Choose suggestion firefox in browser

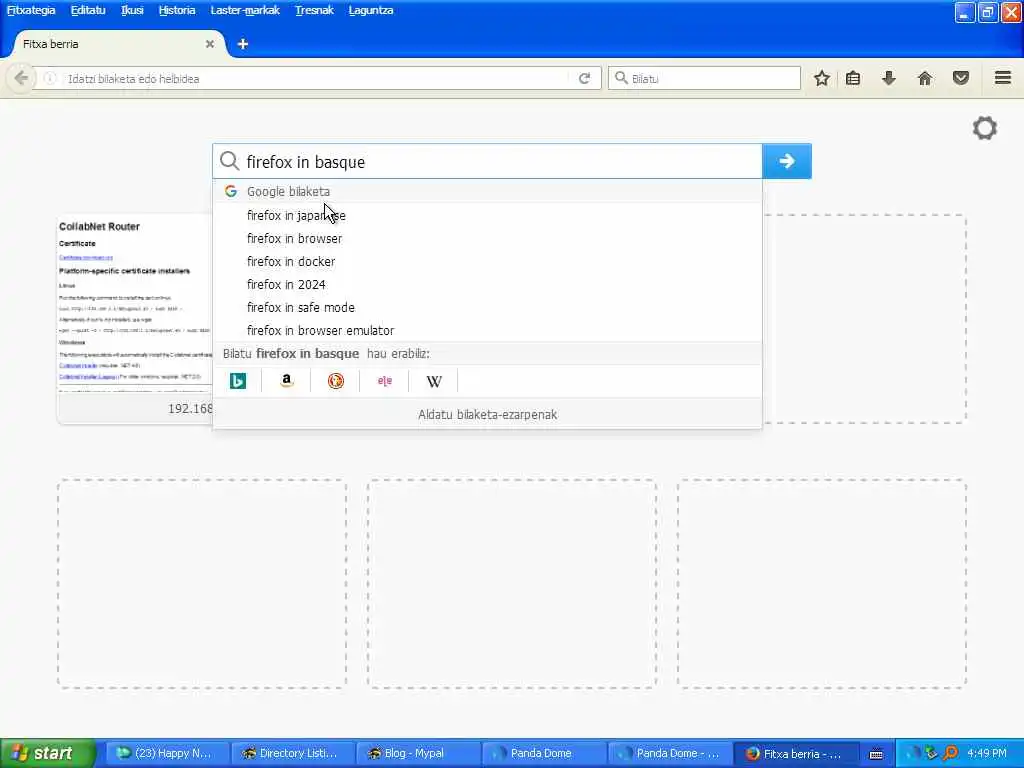(487, 238)
